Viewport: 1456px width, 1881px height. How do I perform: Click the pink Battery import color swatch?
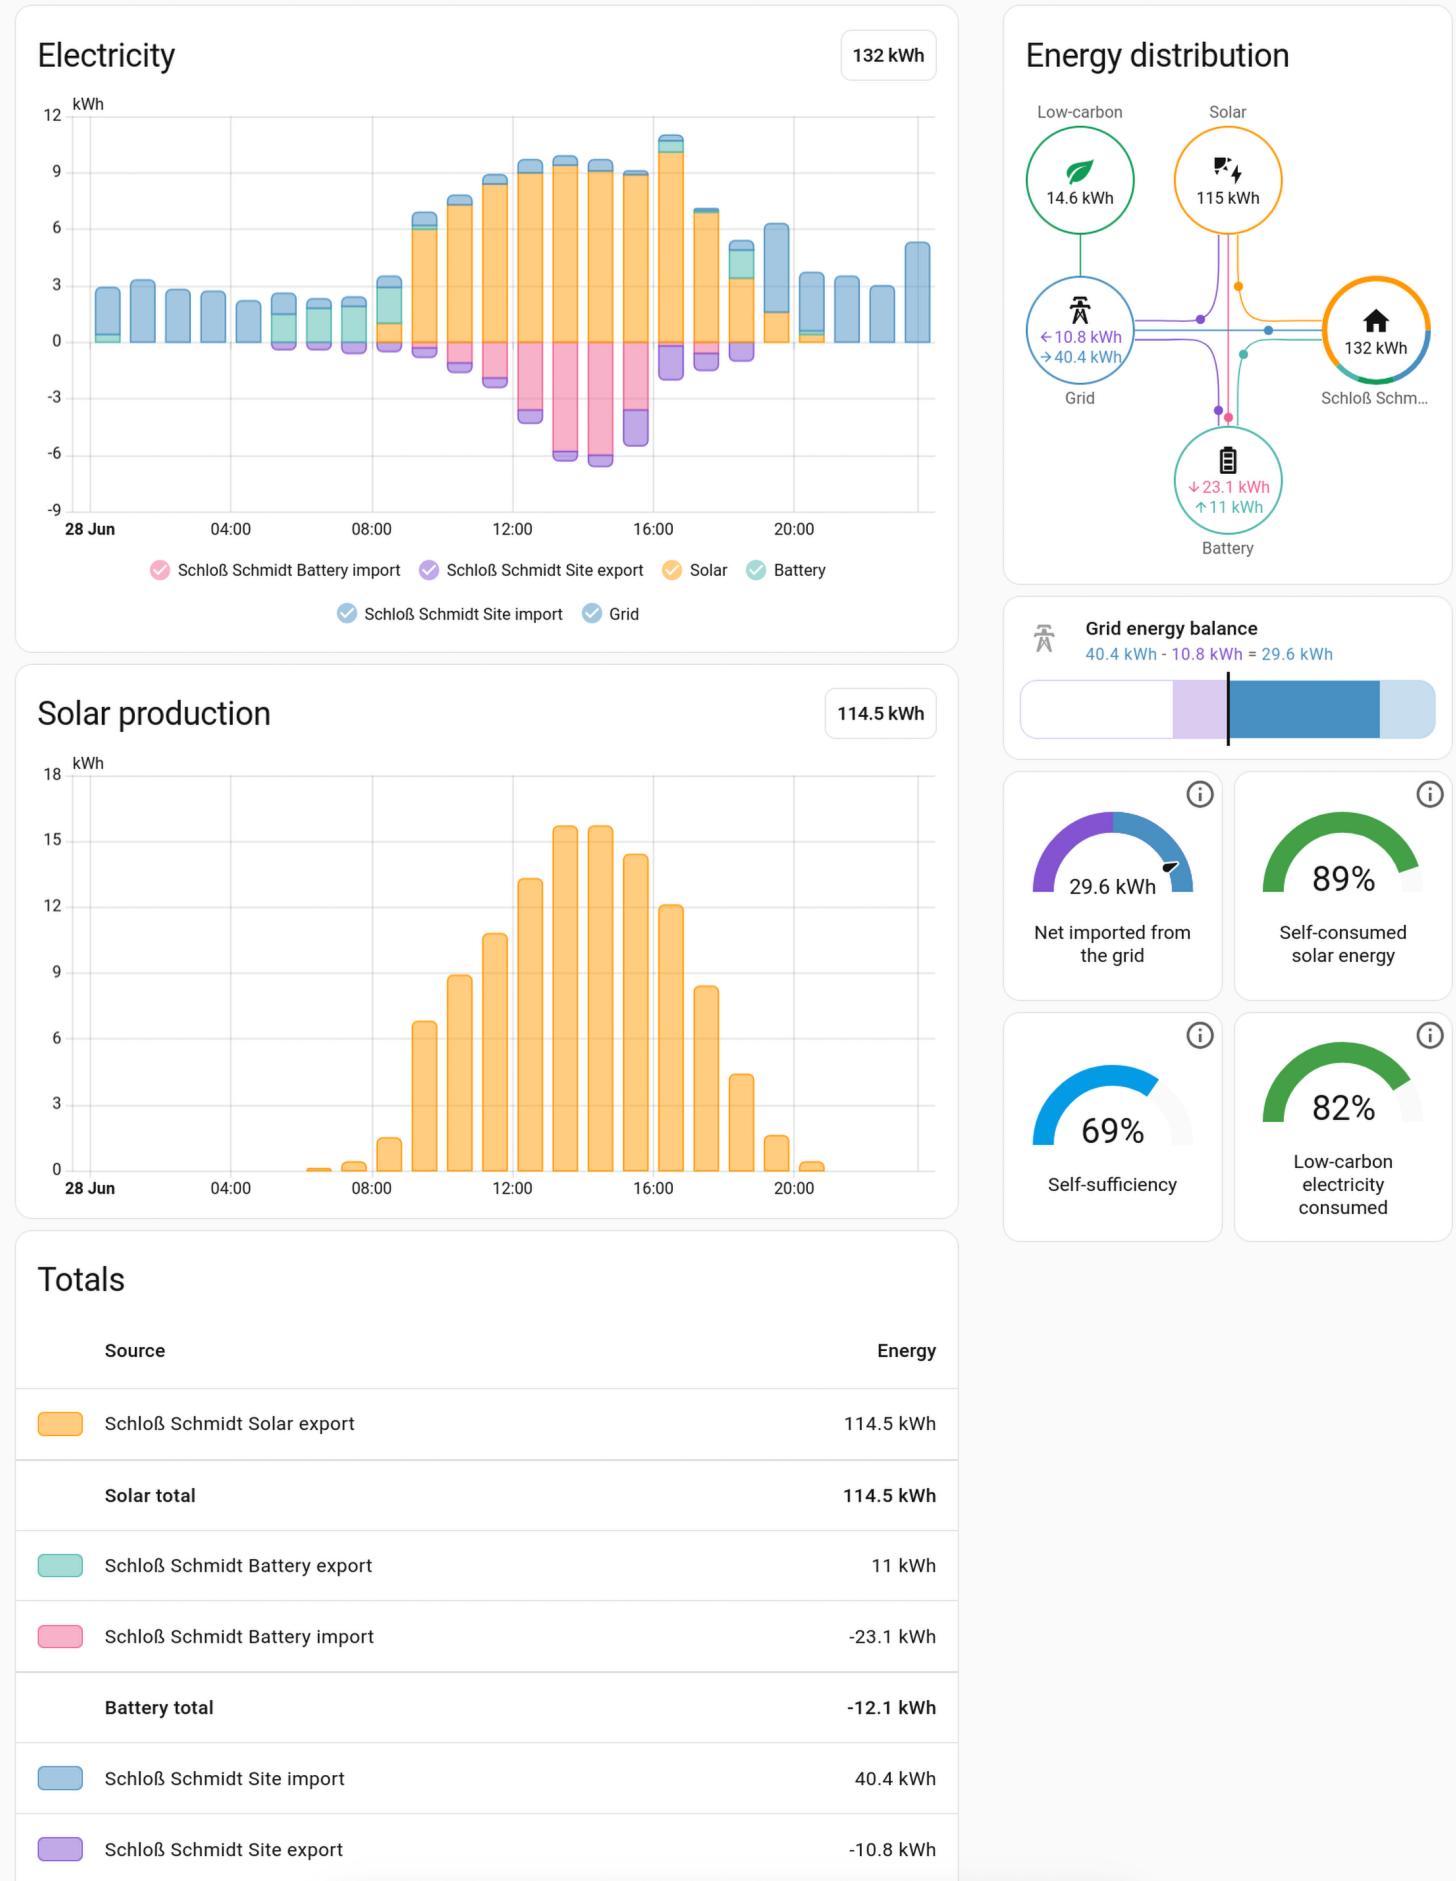[x=60, y=1637]
